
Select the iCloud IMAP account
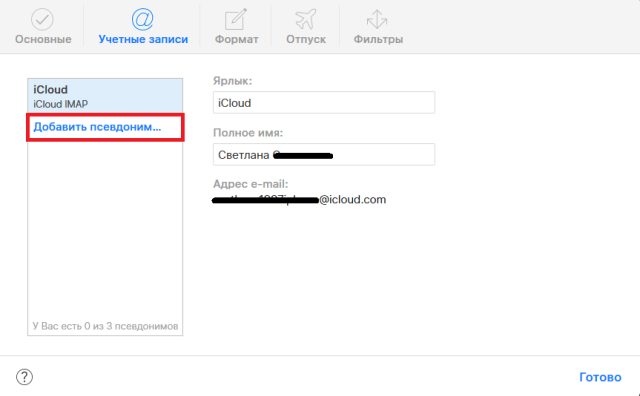coord(105,96)
